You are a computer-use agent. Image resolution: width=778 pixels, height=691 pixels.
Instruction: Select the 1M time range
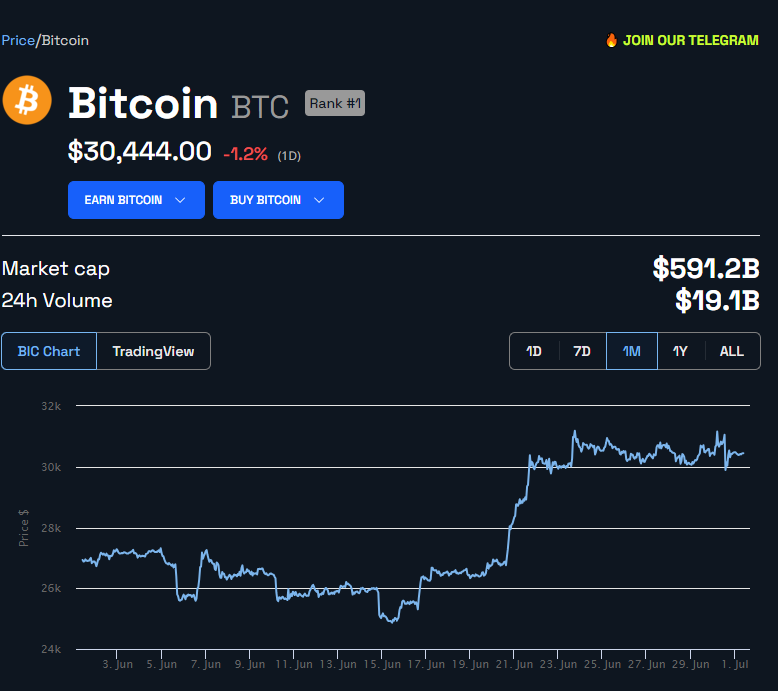click(632, 351)
